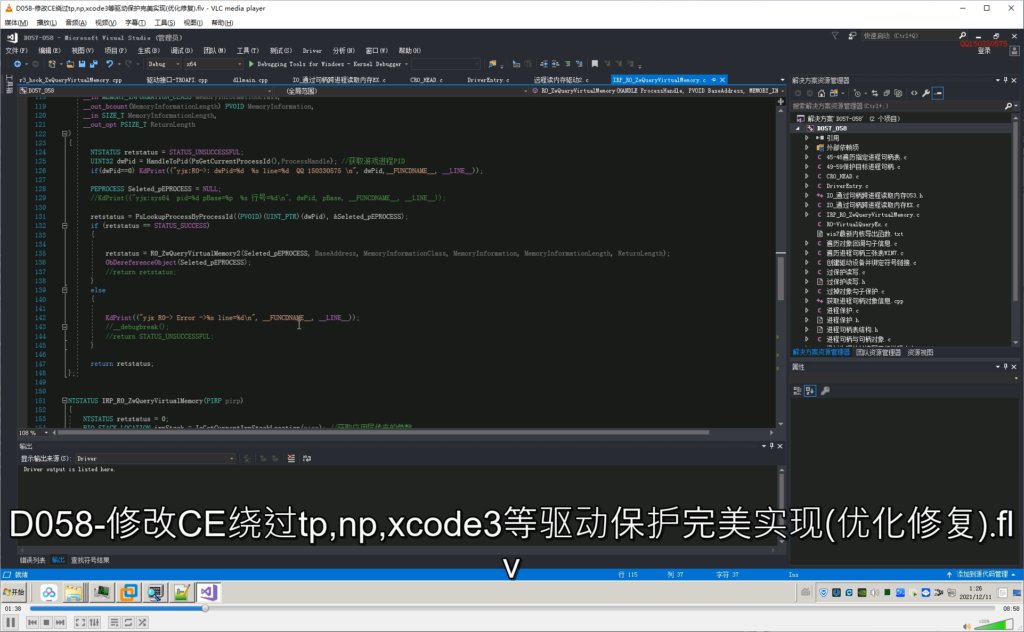Switch to the dllmain.cpp editor tab
The width and height of the screenshot is (1024, 632).
(250, 80)
